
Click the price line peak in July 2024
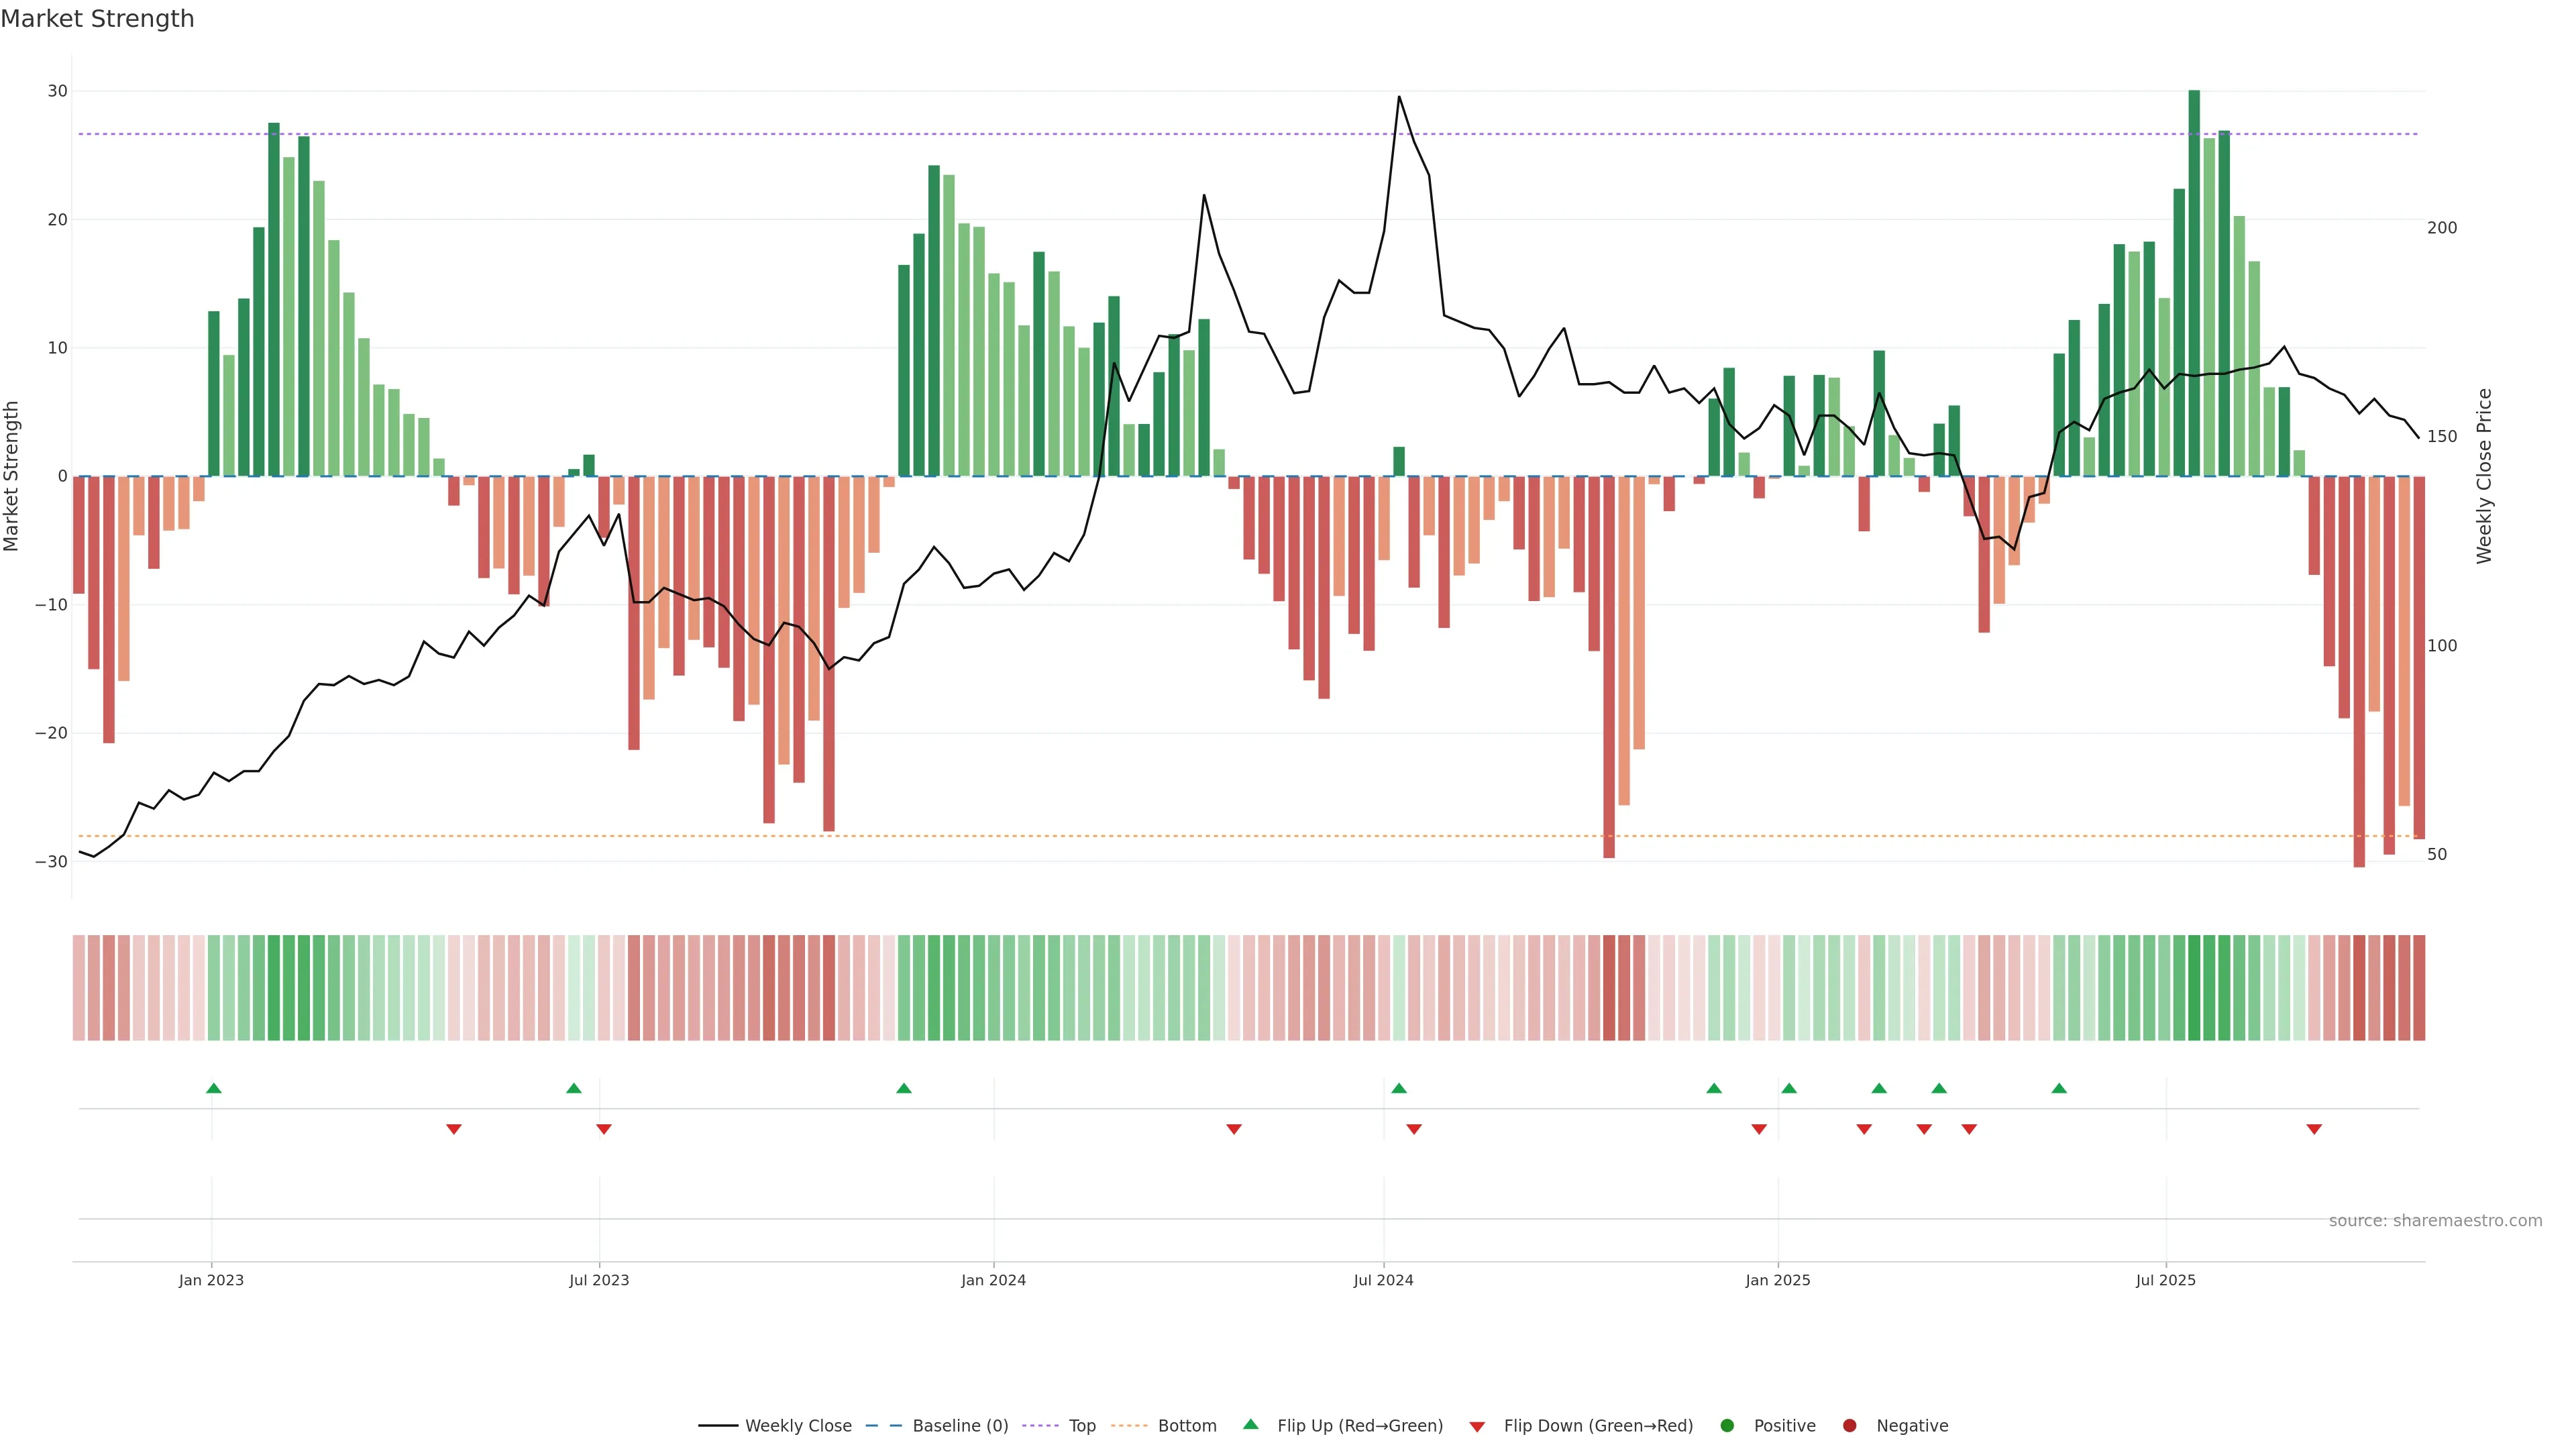1399,97
